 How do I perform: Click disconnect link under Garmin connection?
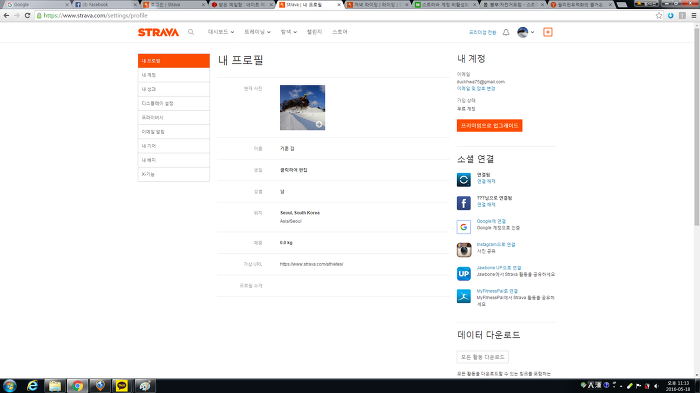[486, 181]
